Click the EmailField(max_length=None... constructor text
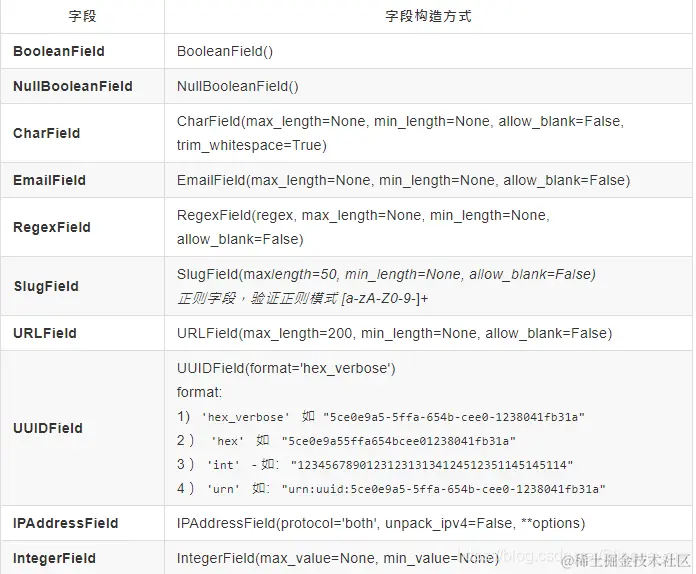 (403, 180)
